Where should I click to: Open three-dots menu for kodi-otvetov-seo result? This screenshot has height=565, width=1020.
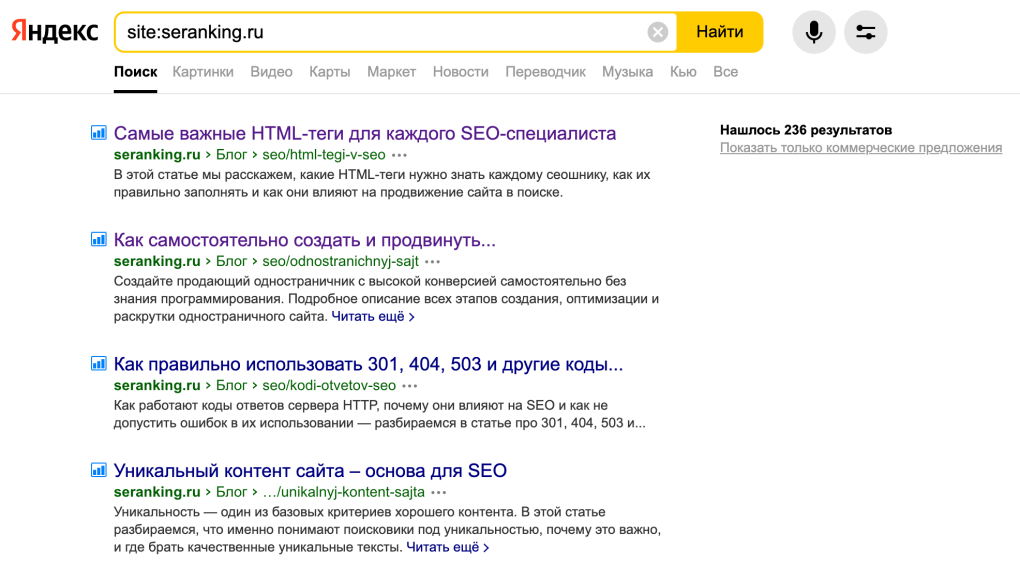click(410, 386)
